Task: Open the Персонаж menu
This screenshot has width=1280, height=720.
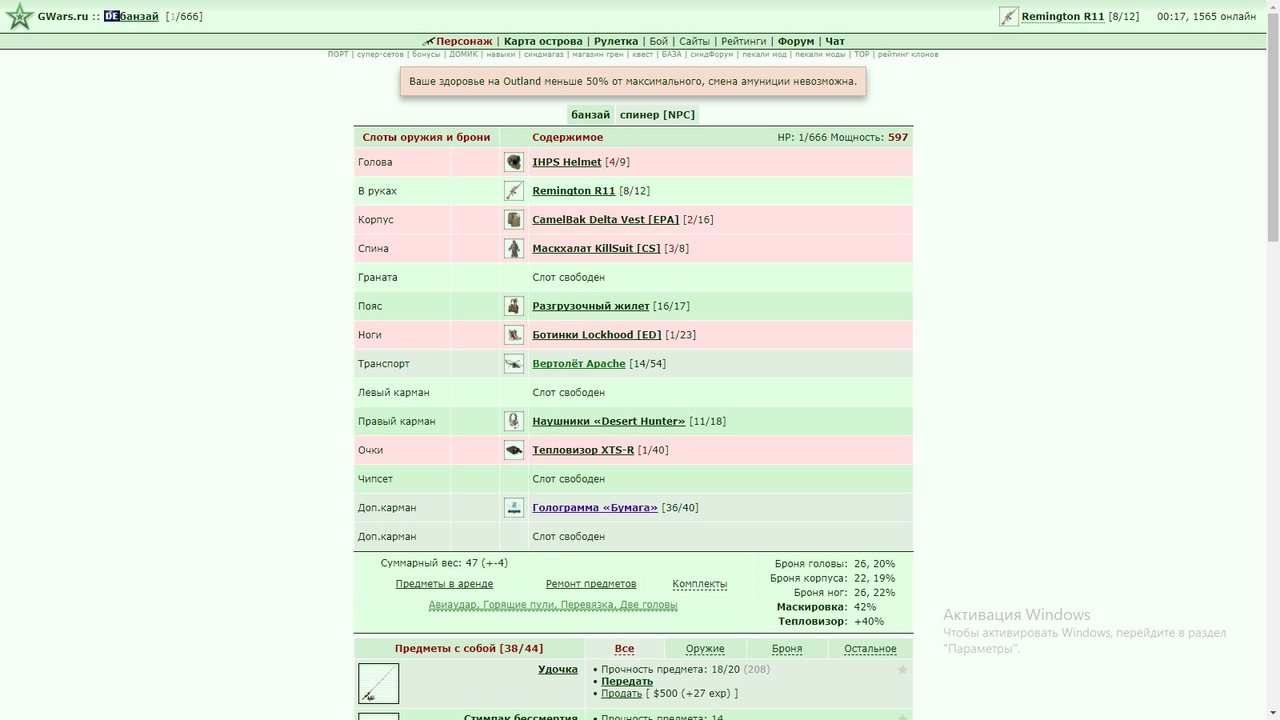Action: 464,42
